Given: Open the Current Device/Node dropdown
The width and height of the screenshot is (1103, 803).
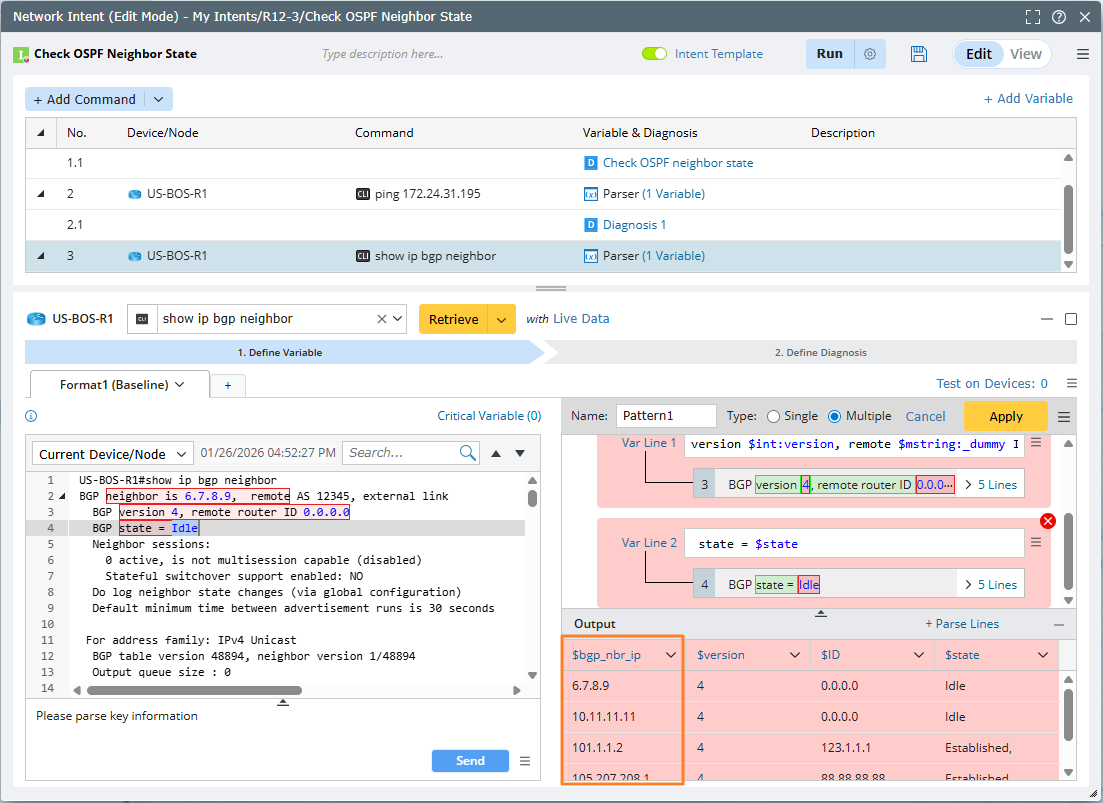Looking at the screenshot, I should point(112,454).
